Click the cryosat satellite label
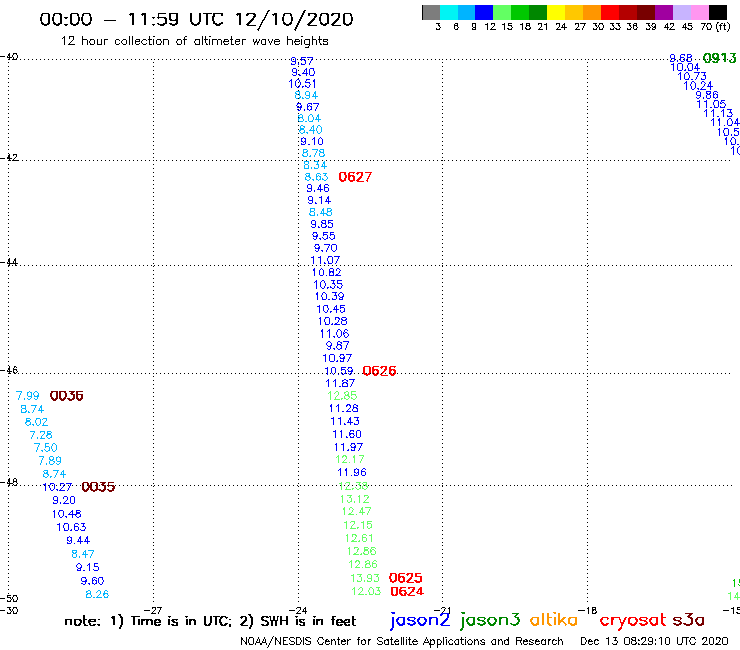This screenshot has height=650, width=740. [x=633, y=620]
